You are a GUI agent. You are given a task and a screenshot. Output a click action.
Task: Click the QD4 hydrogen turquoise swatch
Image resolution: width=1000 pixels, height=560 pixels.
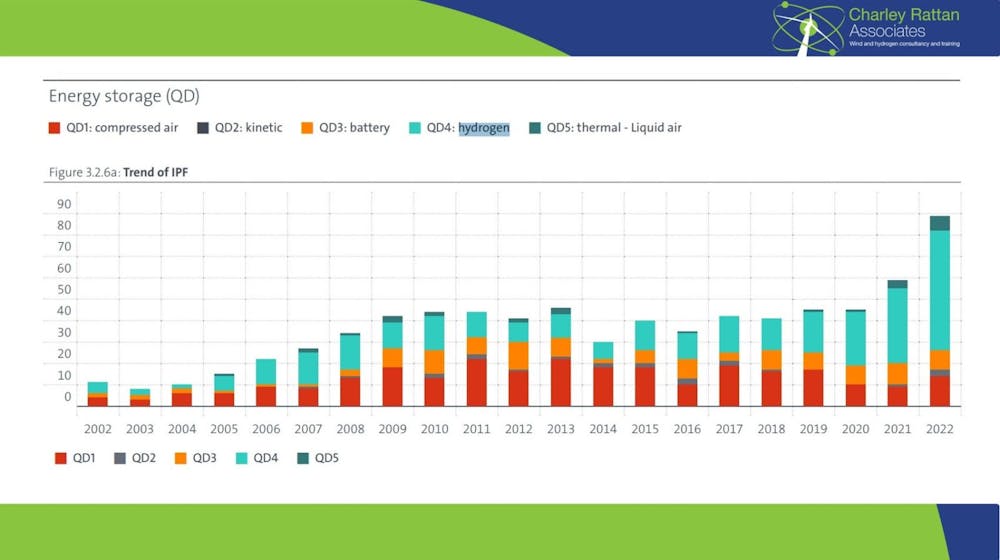tap(415, 128)
